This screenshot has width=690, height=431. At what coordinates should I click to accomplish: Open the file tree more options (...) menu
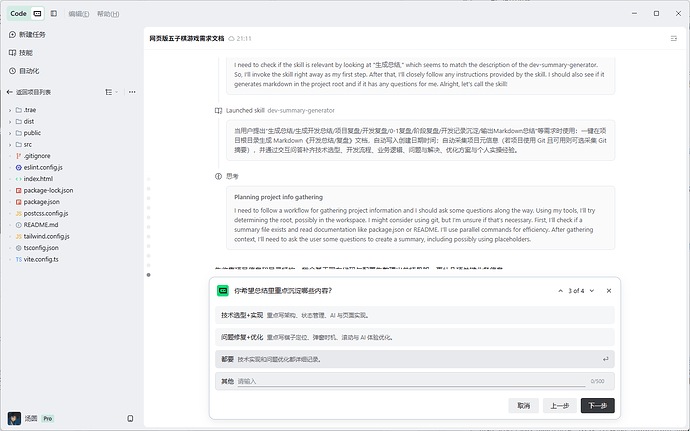click(x=132, y=92)
